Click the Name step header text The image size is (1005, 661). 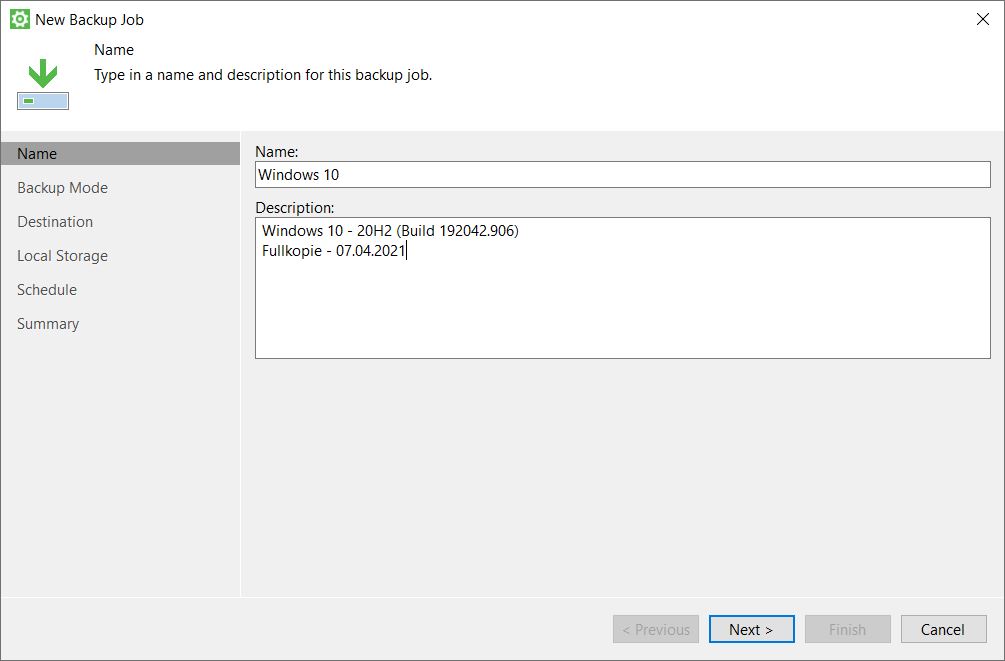(x=113, y=49)
